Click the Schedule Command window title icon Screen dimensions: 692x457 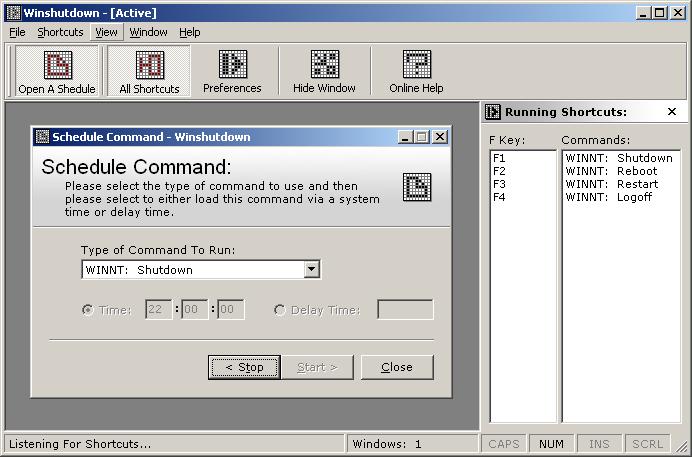tap(42, 137)
